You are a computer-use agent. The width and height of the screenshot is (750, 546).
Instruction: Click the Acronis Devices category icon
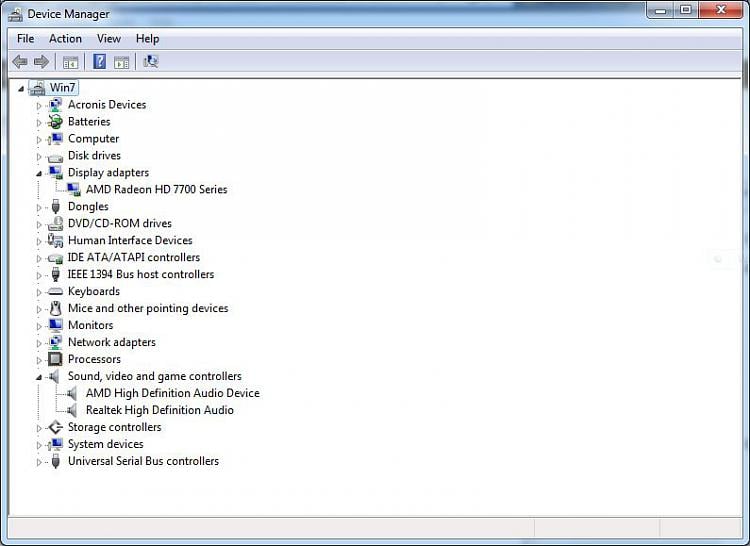pyautogui.click(x=55, y=105)
